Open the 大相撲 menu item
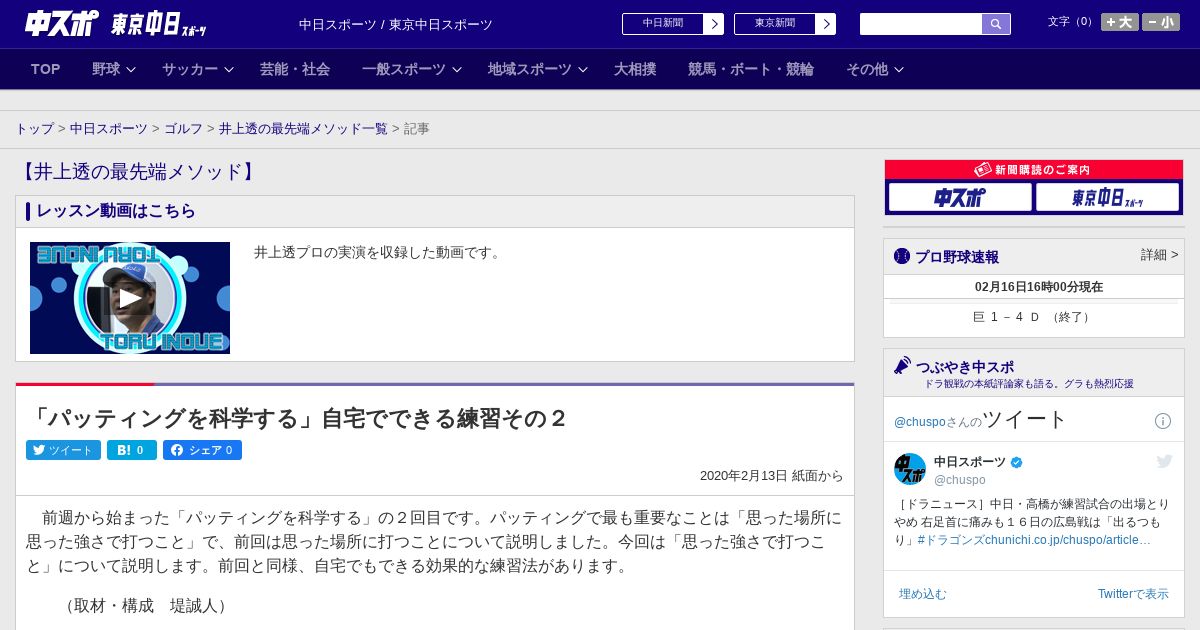Image resolution: width=1200 pixels, height=630 pixels. pos(635,69)
